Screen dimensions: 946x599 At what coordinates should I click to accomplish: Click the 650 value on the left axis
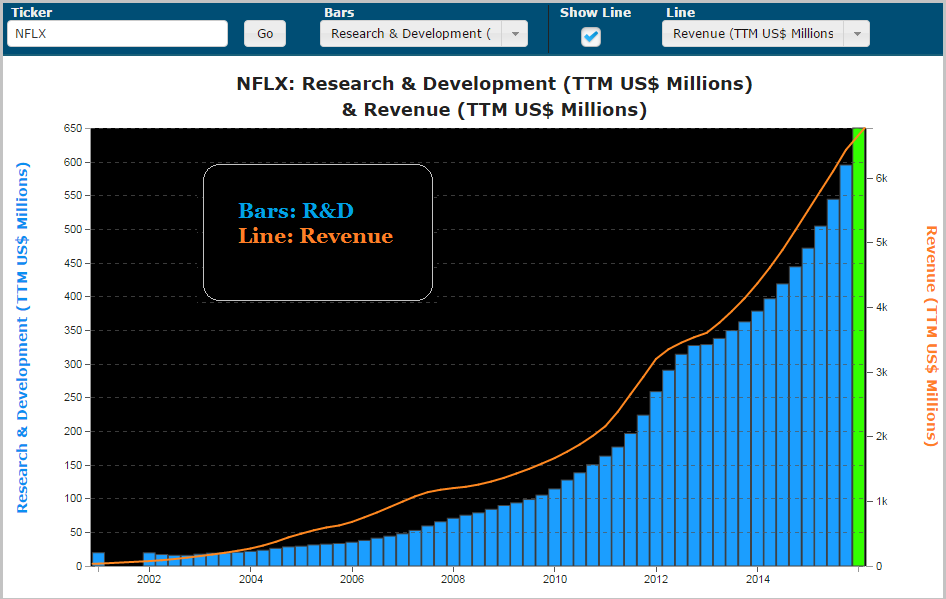tap(72, 128)
